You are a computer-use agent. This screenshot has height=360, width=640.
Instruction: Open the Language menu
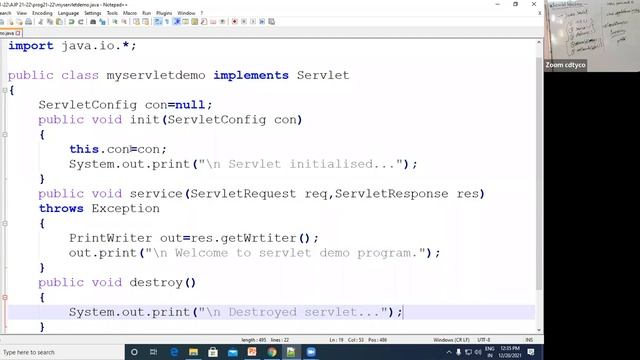tap(68, 13)
